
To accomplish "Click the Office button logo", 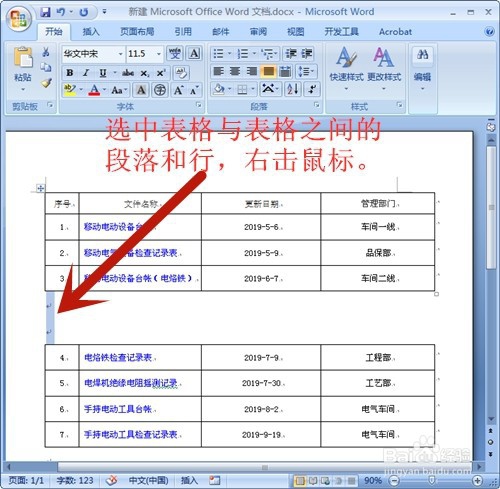I will point(19,19).
